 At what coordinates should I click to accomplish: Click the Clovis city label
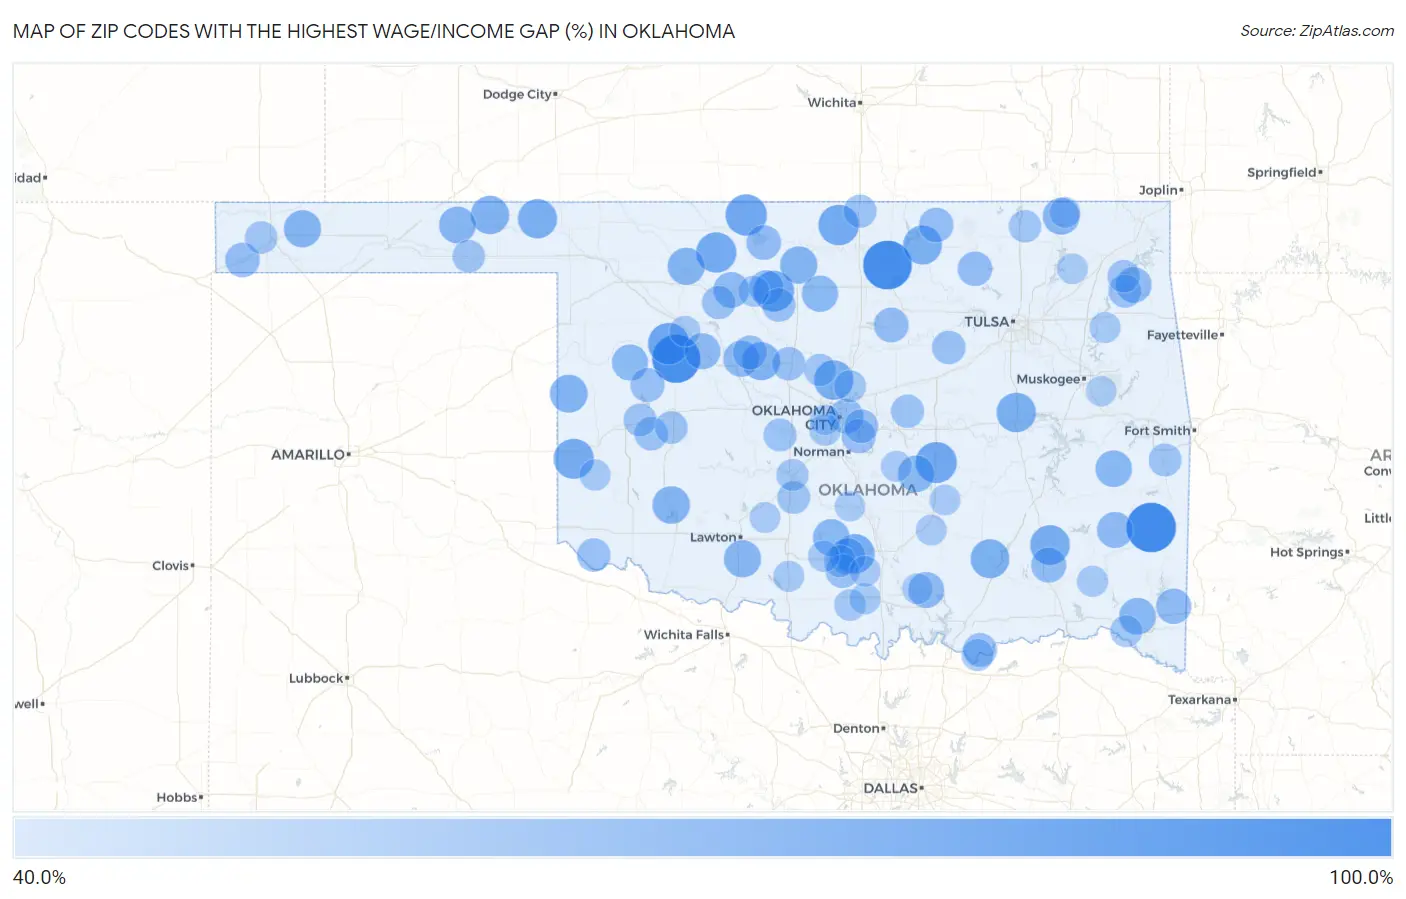pyautogui.click(x=171, y=565)
